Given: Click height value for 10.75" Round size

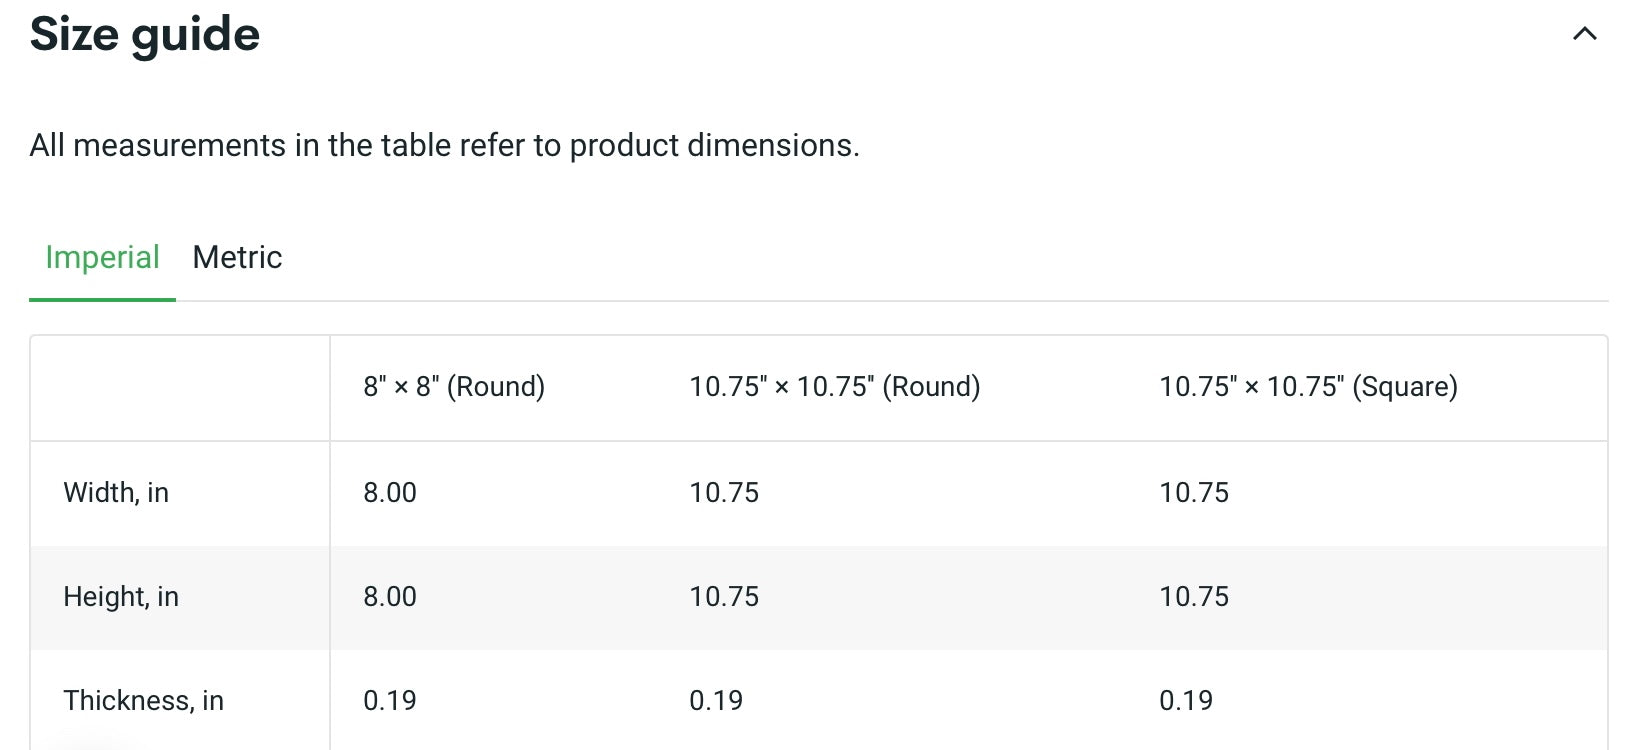Looking at the screenshot, I should coord(724,597).
